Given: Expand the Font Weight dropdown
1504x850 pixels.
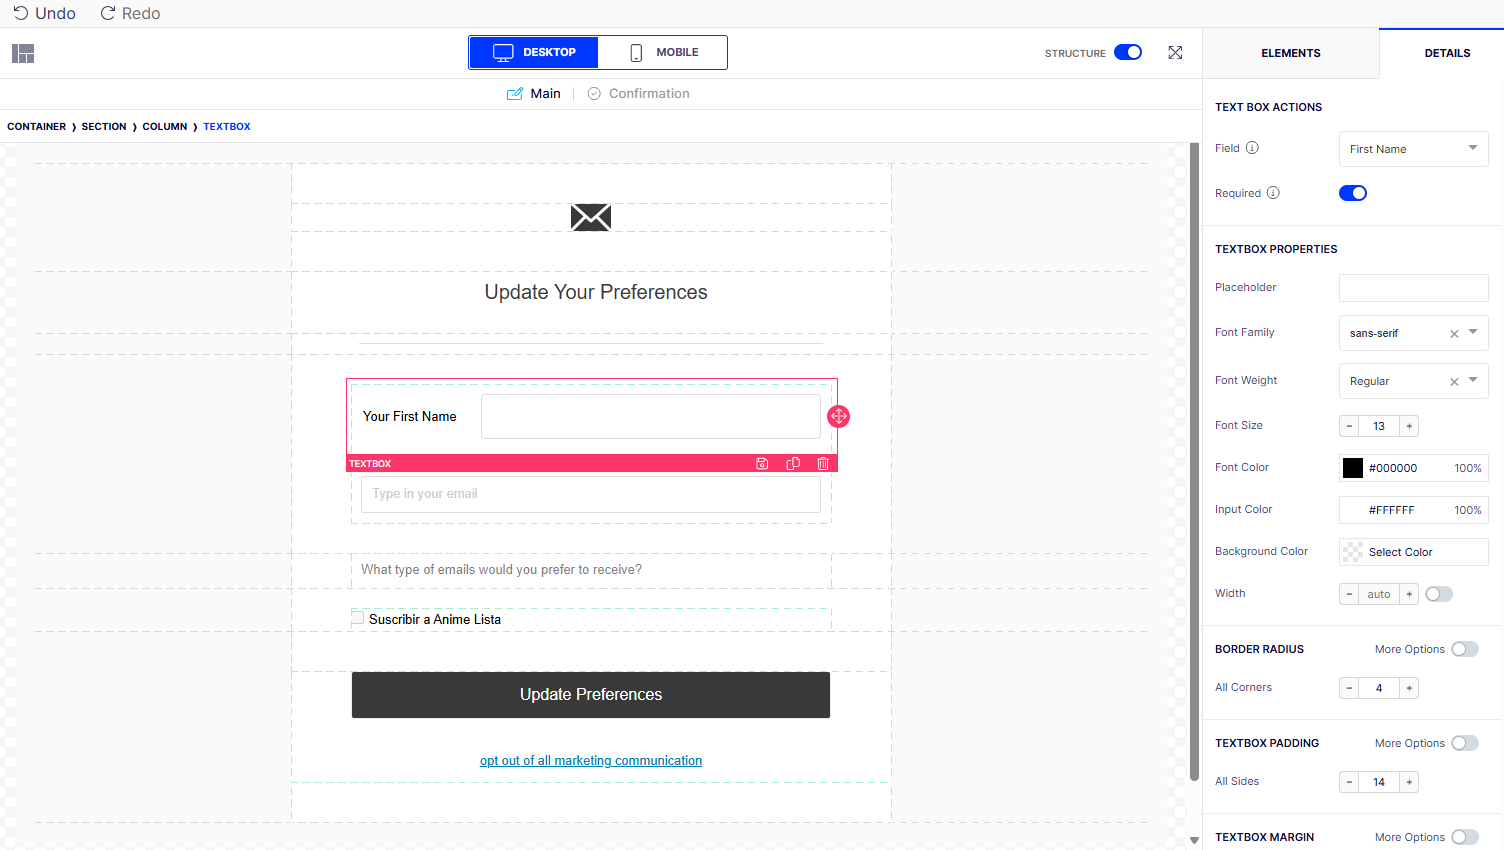Looking at the screenshot, I should pos(1473,380).
